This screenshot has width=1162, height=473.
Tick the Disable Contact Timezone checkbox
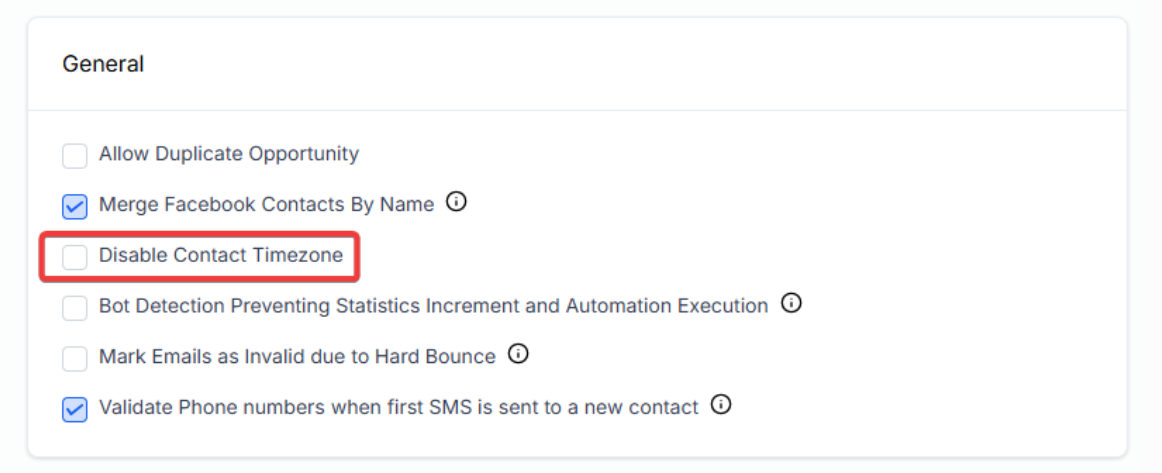75,257
